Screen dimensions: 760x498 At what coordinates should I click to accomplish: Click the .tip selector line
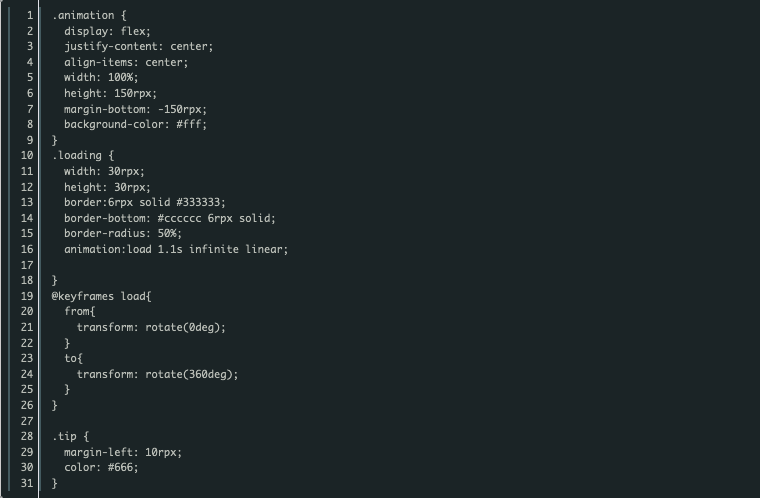click(x=70, y=436)
